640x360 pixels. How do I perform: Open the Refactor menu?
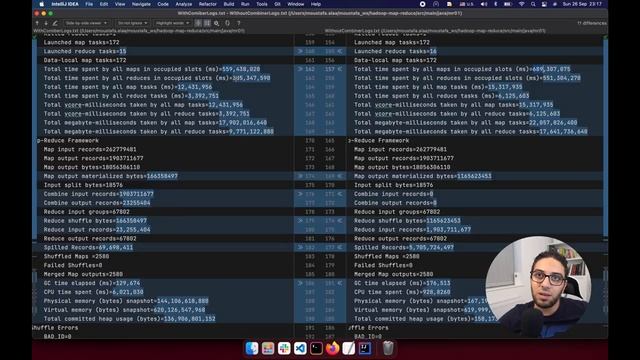208,4
